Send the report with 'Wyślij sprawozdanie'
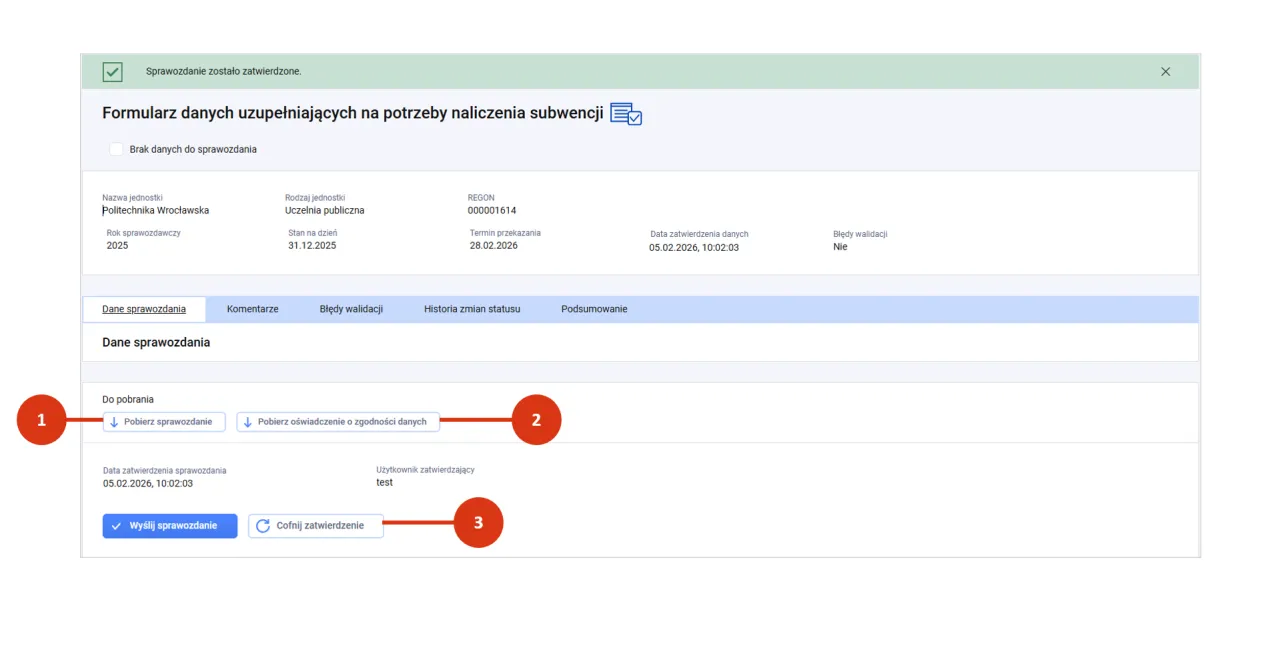Screen dimensions: 1280x650 tap(170, 526)
